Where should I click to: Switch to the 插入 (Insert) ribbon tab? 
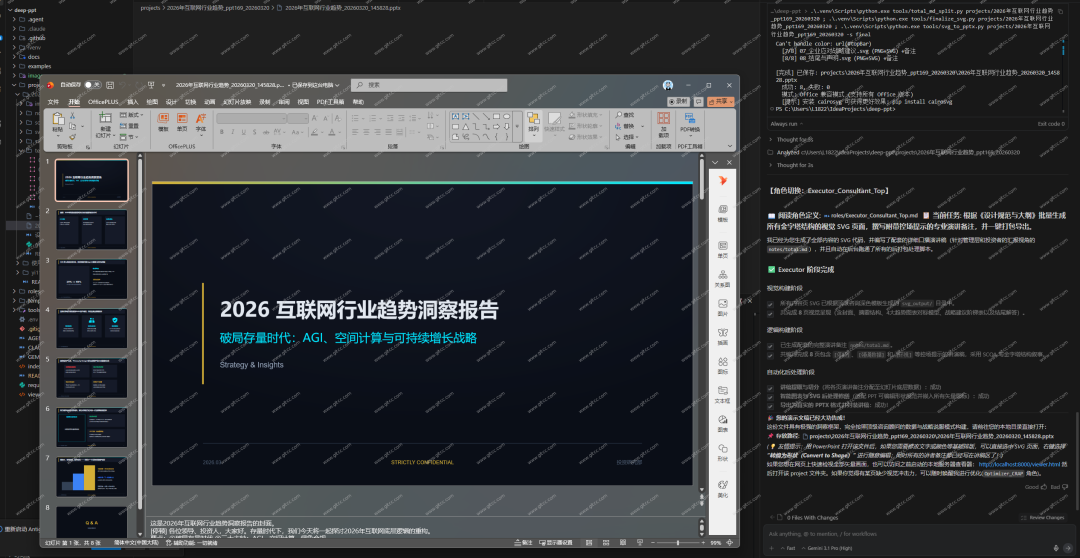click(133, 101)
